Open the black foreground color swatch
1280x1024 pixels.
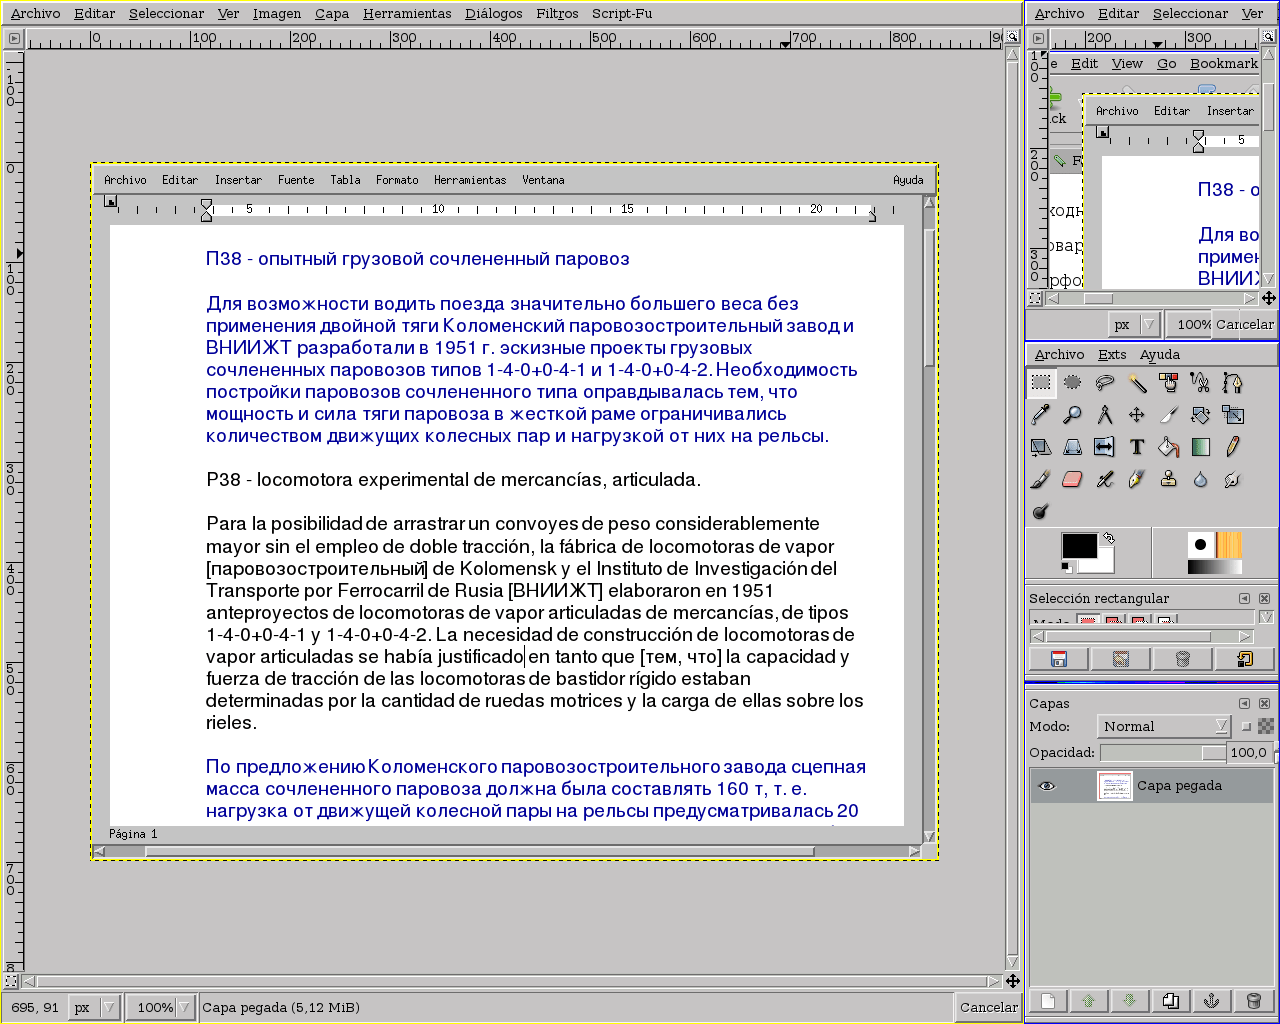[1079, 545]
